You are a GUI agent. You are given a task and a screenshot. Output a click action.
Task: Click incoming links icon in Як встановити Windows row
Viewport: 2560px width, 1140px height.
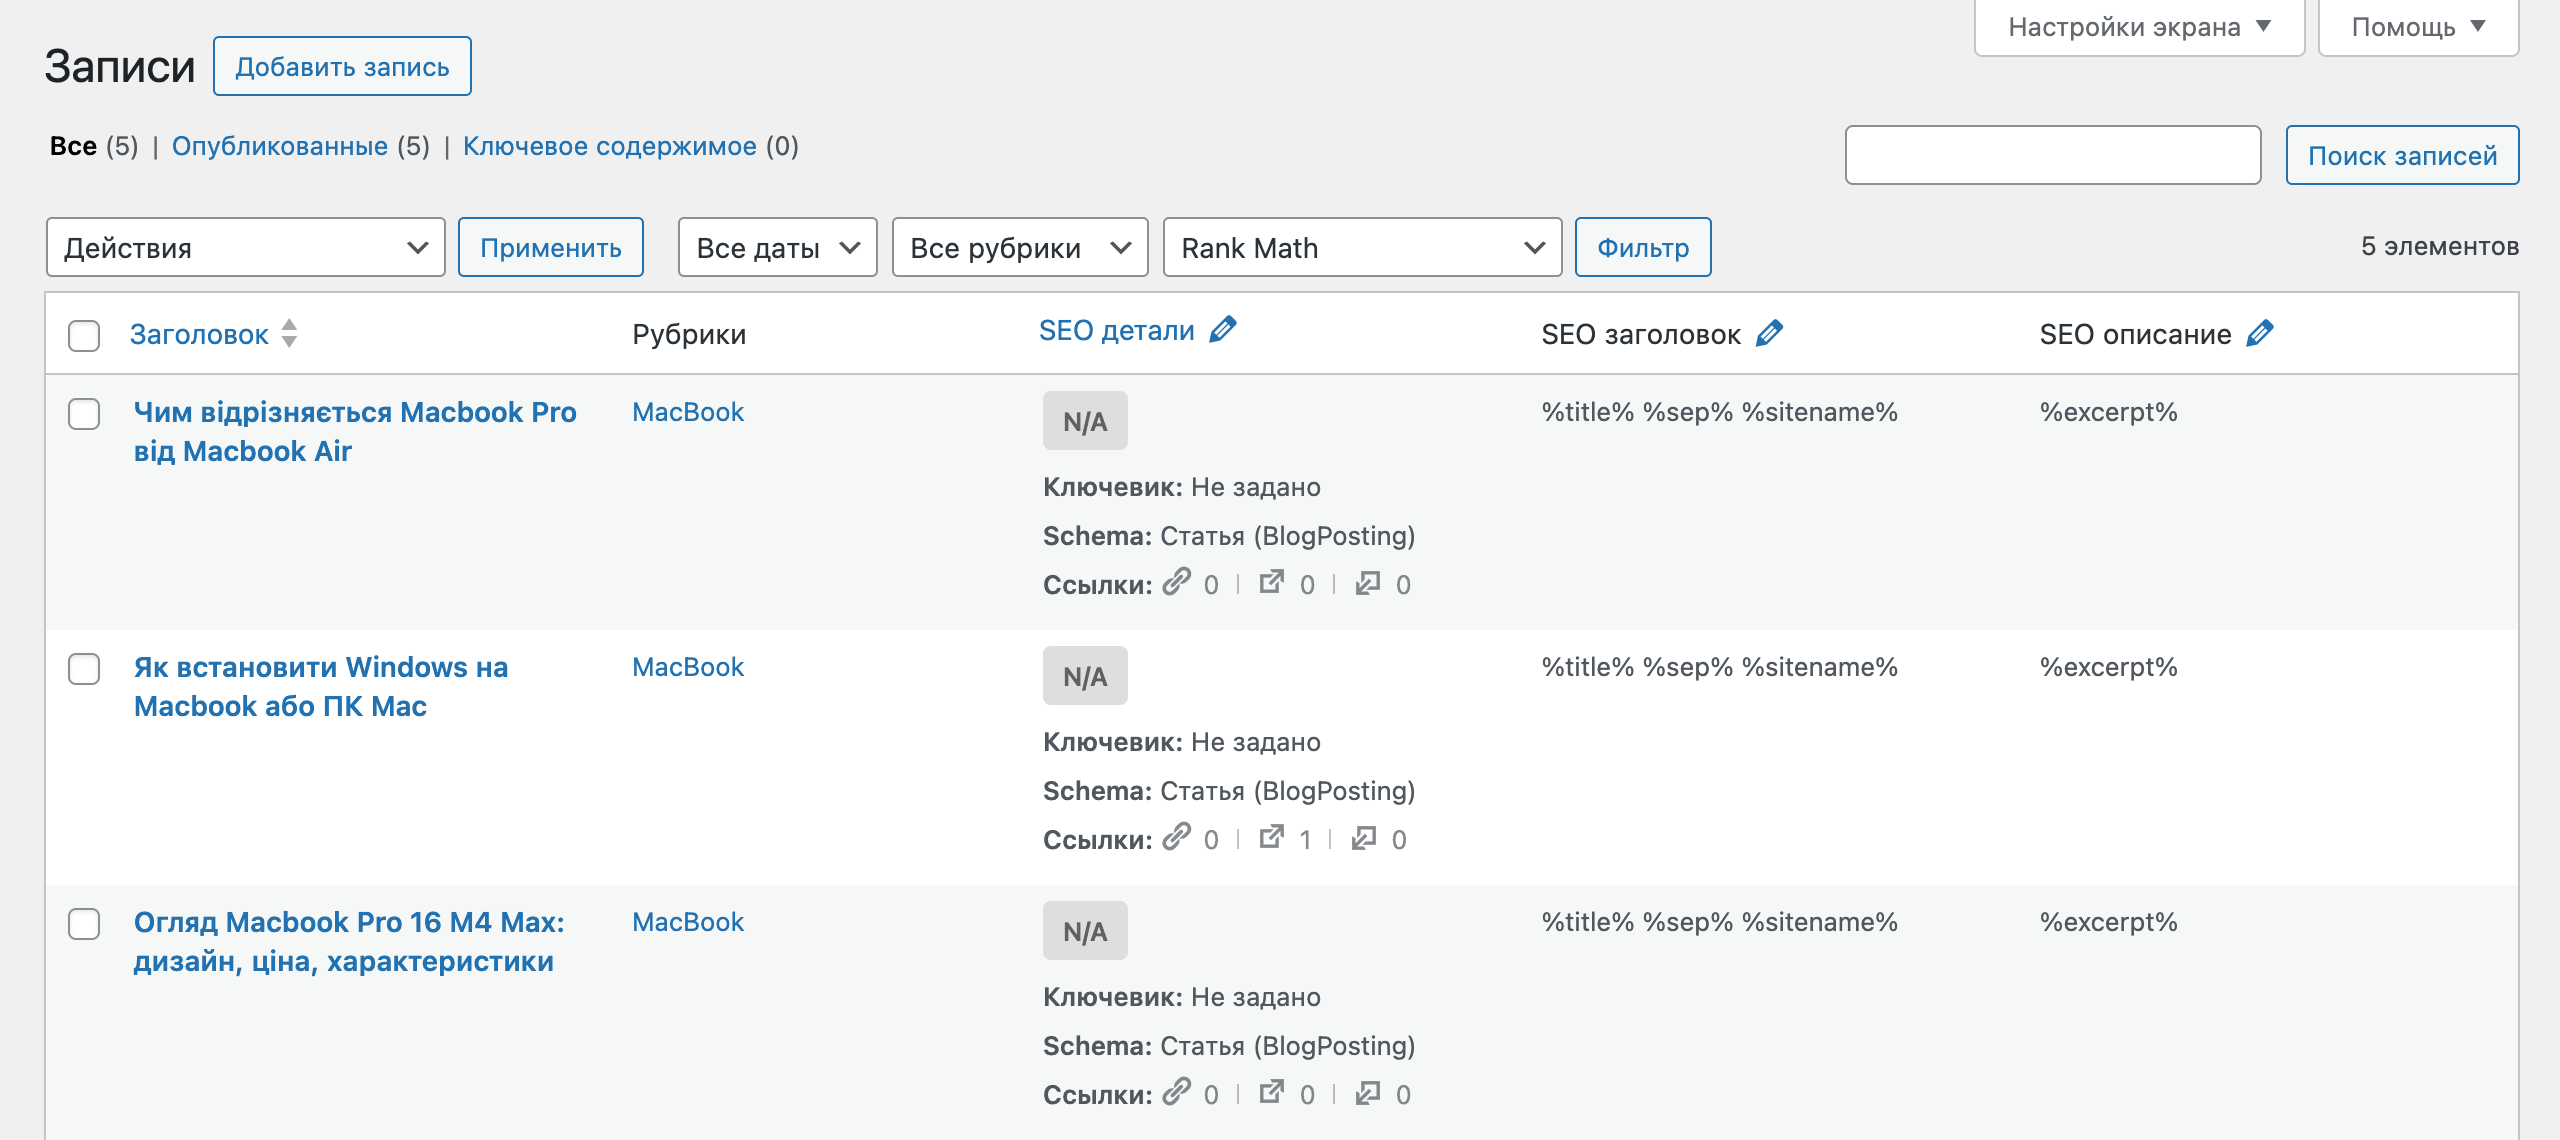coord(1364,837)
